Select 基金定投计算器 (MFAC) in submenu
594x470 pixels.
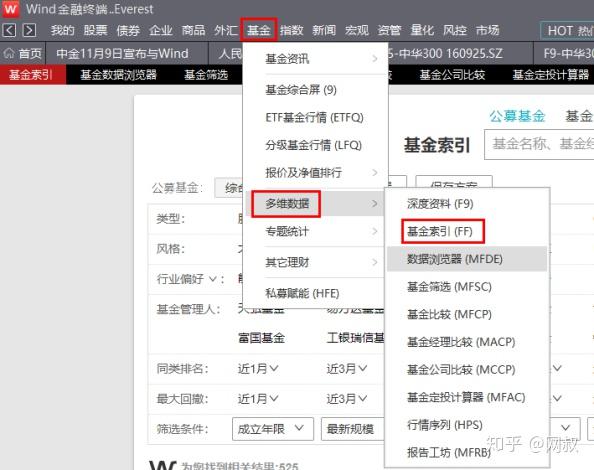point(467,397)
